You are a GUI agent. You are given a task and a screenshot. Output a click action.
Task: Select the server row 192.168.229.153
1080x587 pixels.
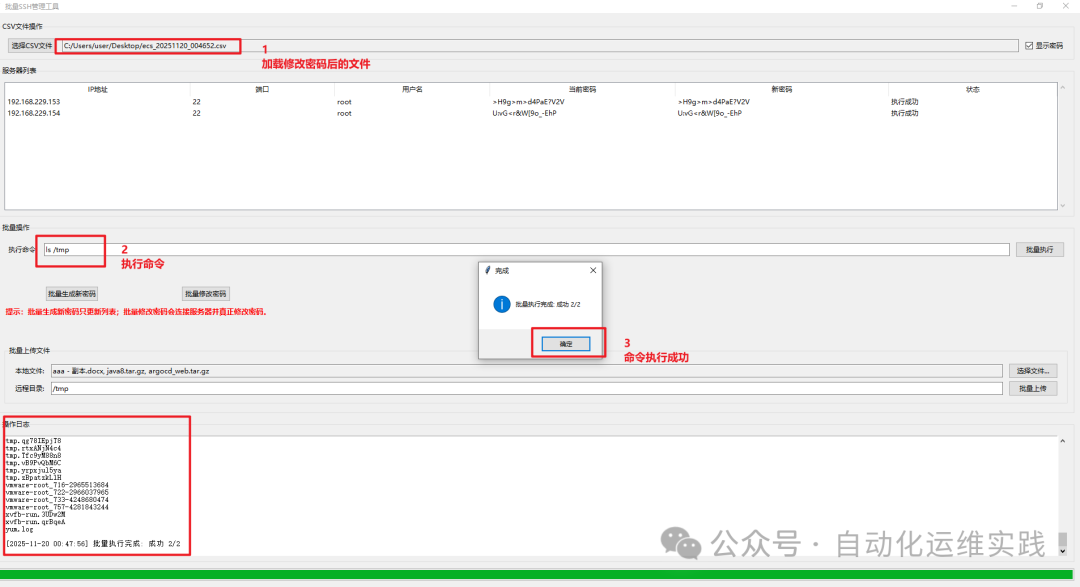530,101
